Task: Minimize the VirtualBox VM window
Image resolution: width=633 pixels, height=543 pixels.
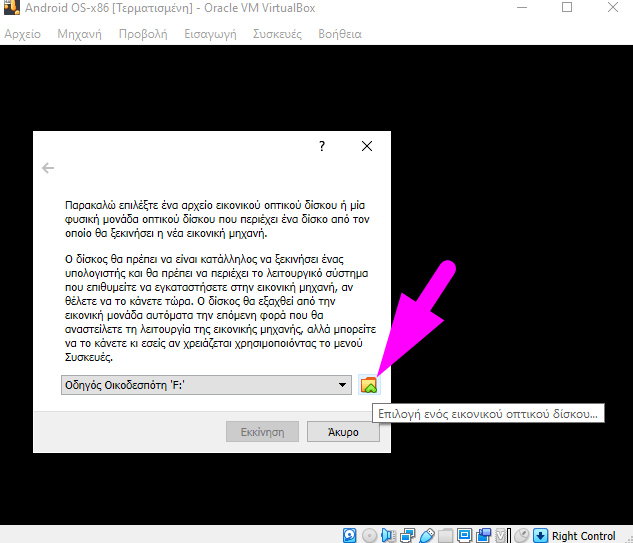Action: 522,8
